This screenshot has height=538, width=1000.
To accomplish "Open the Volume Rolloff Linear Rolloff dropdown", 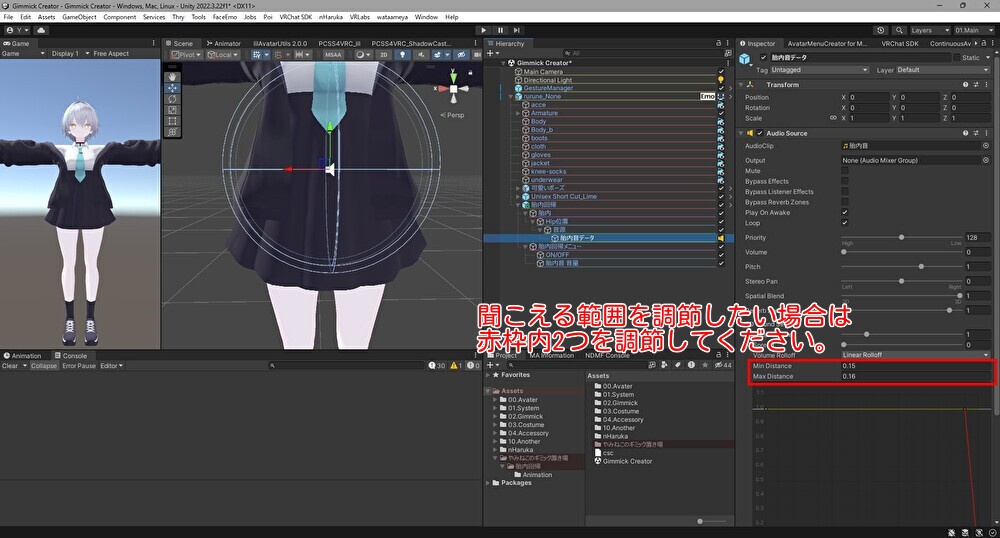I will click(x=916, y=354).
